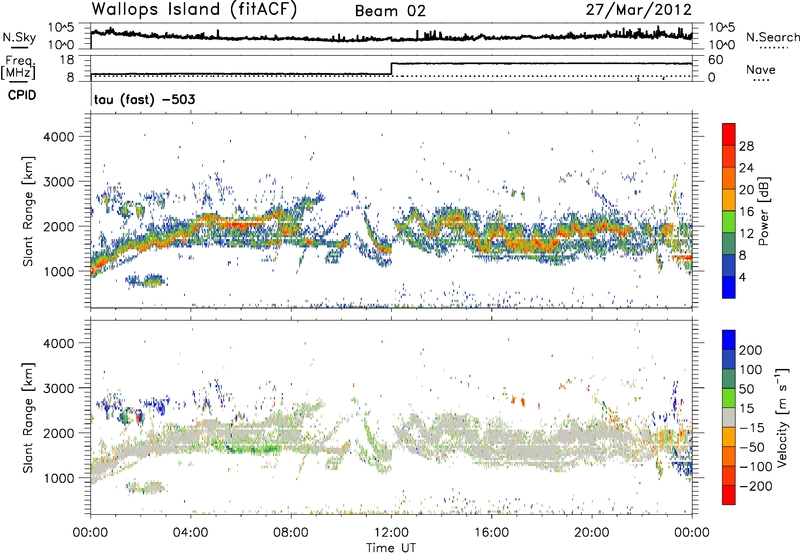Pick the gray segment of velocity color bar
Image resolution: width=800 pixels, height=554 pixels.
coord(729,418)
